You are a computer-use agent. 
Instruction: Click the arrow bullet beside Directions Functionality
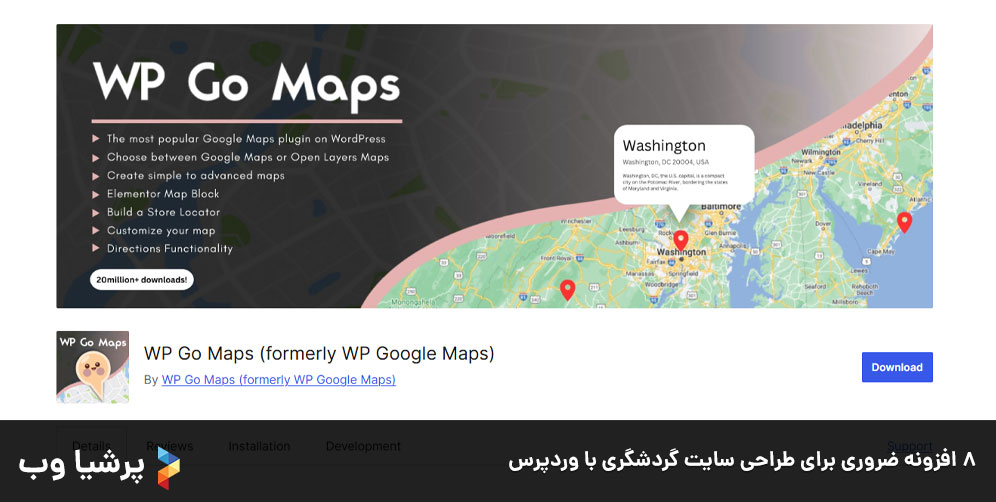[96, 249]
